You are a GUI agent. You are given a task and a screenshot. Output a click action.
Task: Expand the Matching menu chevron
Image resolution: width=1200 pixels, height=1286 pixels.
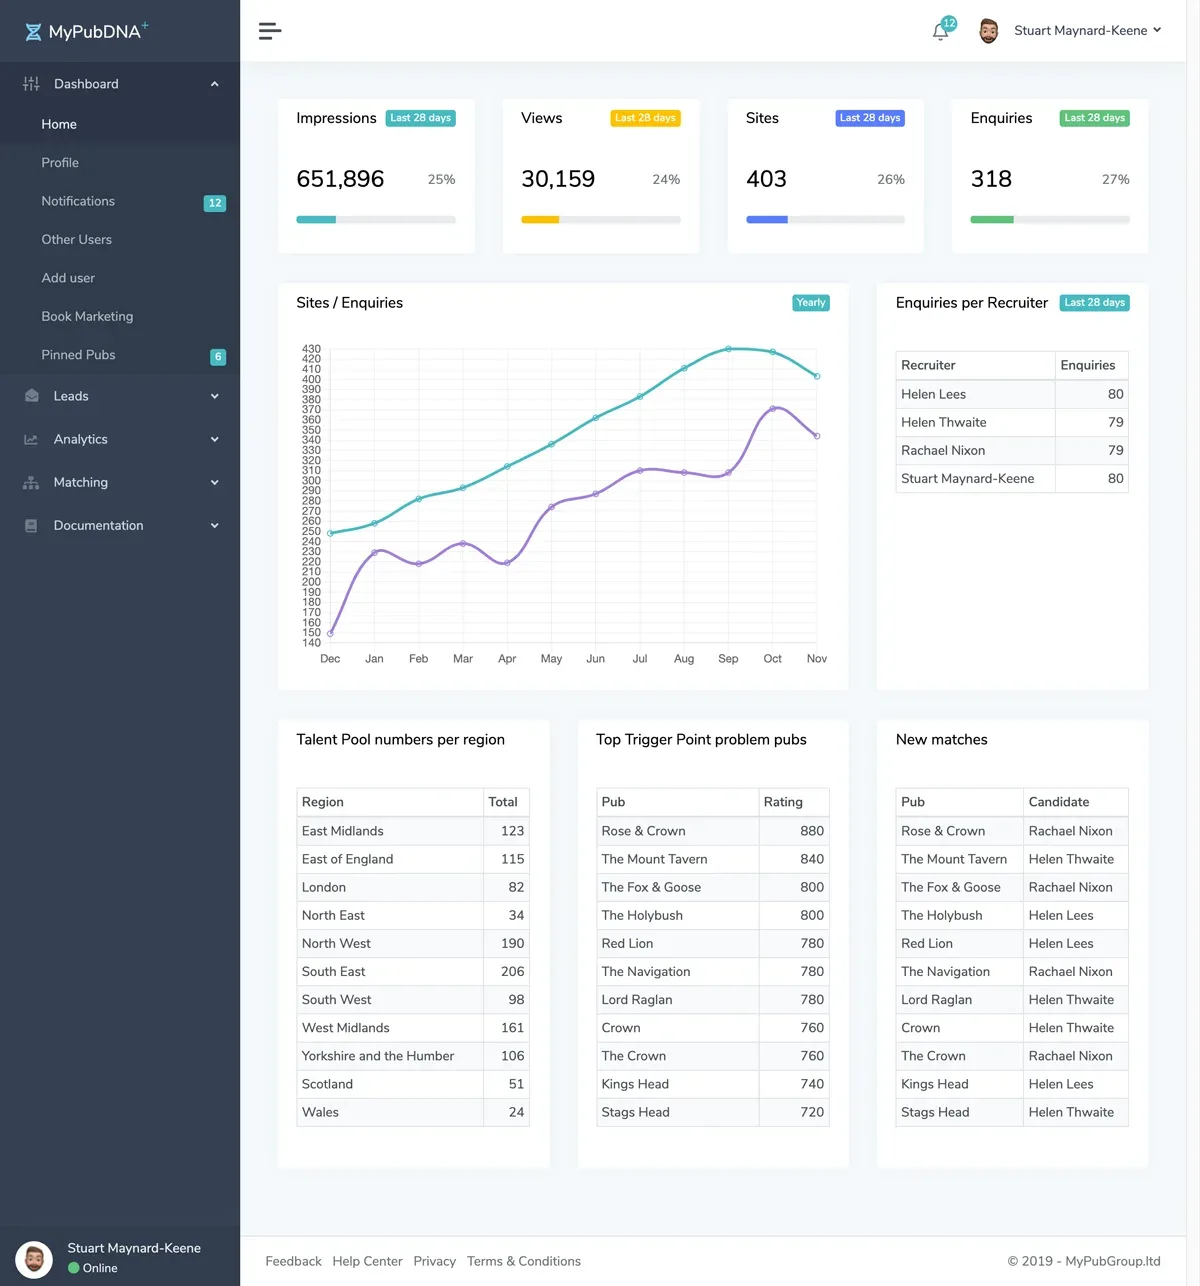coord(214,482)
